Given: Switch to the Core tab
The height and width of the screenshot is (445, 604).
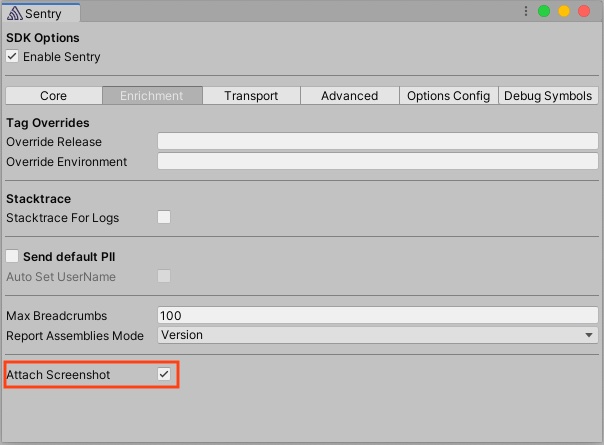Looking at the screenshot, I should [54, 96].
